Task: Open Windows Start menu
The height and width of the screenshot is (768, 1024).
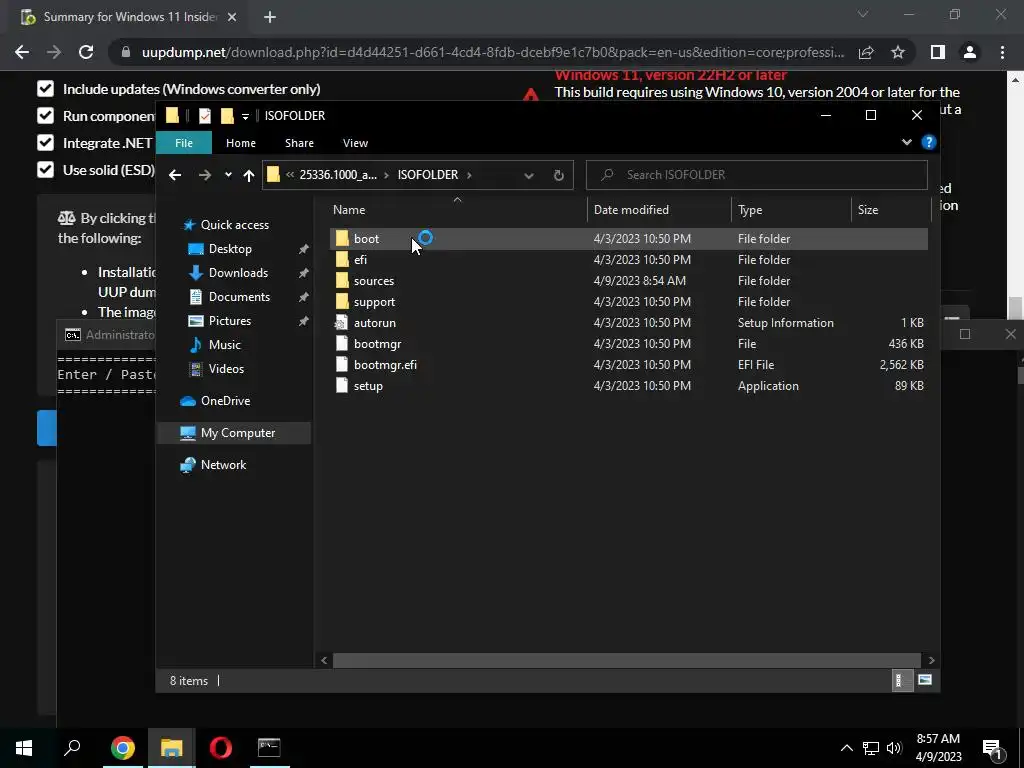Action: tap(24, 748)
